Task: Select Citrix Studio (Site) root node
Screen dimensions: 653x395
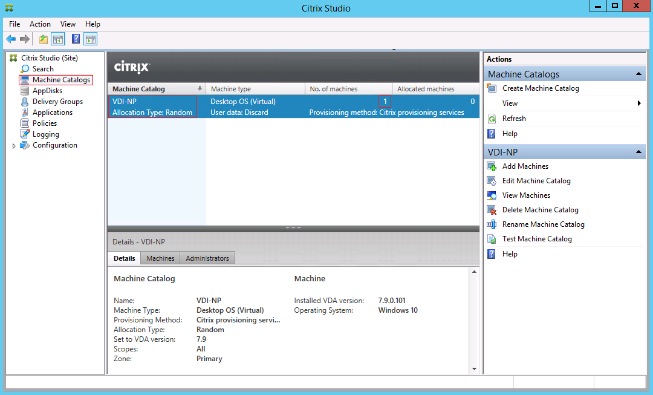Action: tap(50, 58)
